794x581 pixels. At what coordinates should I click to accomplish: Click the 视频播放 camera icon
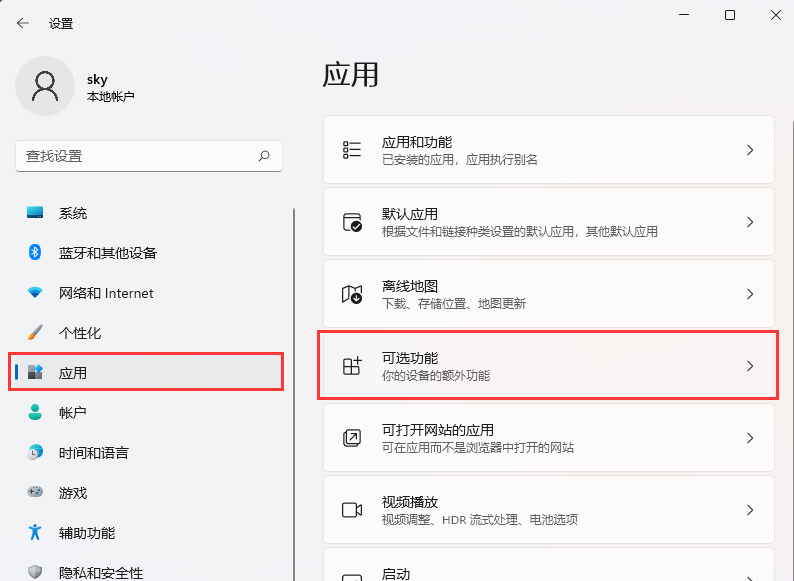(352, 510)
